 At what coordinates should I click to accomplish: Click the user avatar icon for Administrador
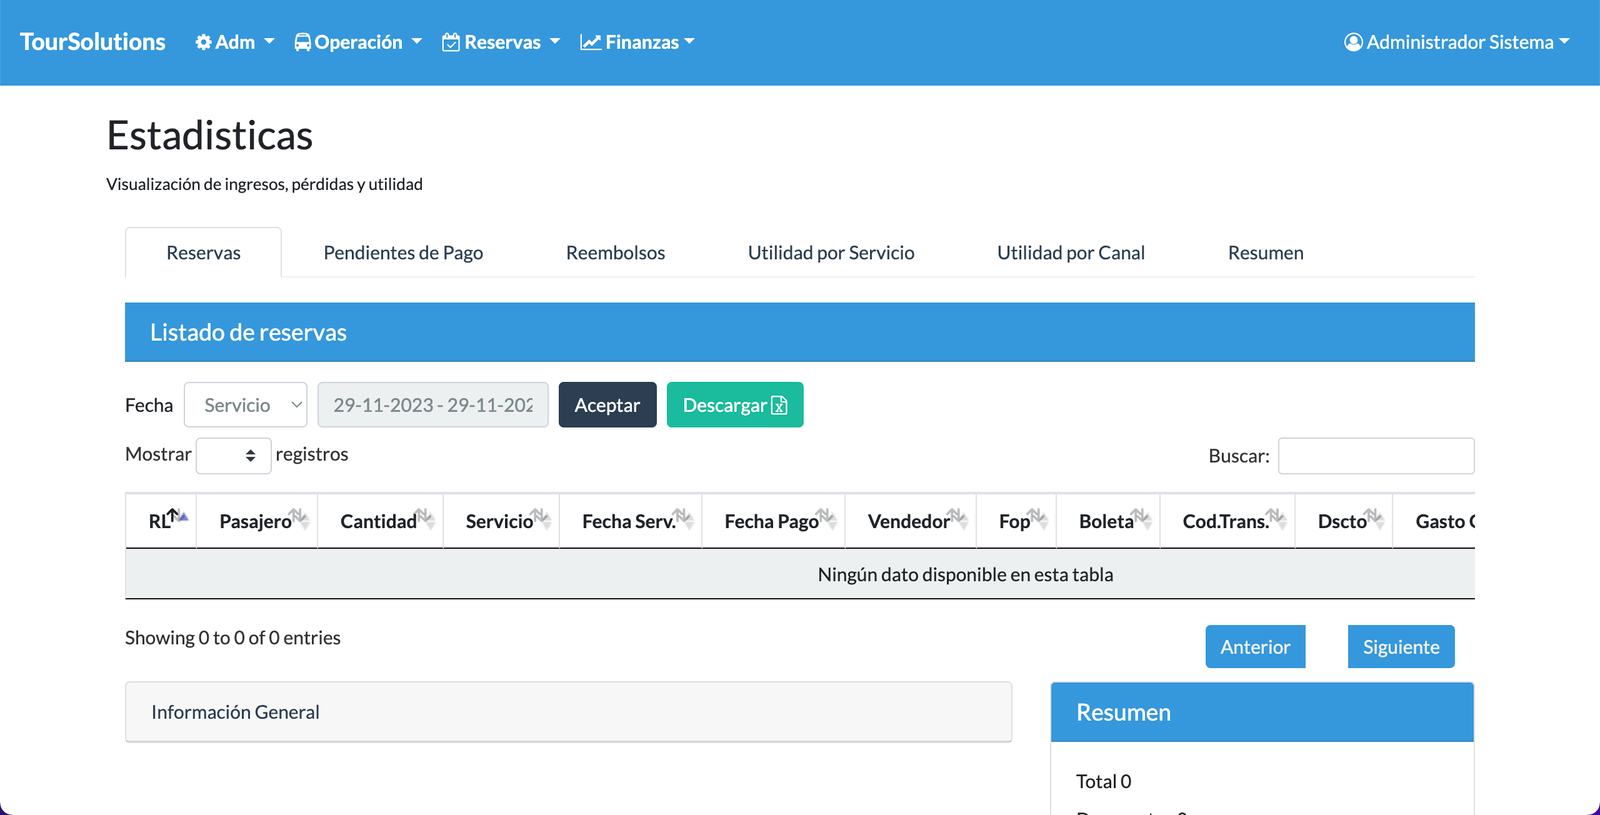[1353, 42]
